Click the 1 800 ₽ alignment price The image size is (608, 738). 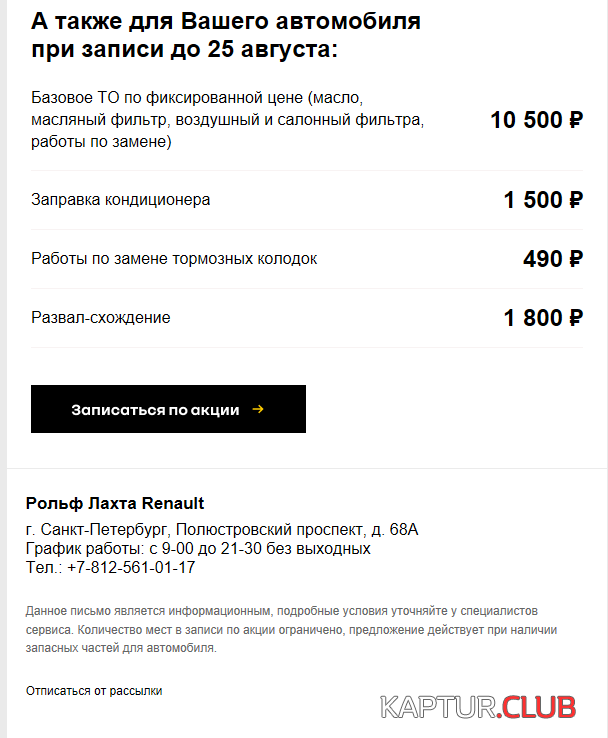tap(543, 318)
